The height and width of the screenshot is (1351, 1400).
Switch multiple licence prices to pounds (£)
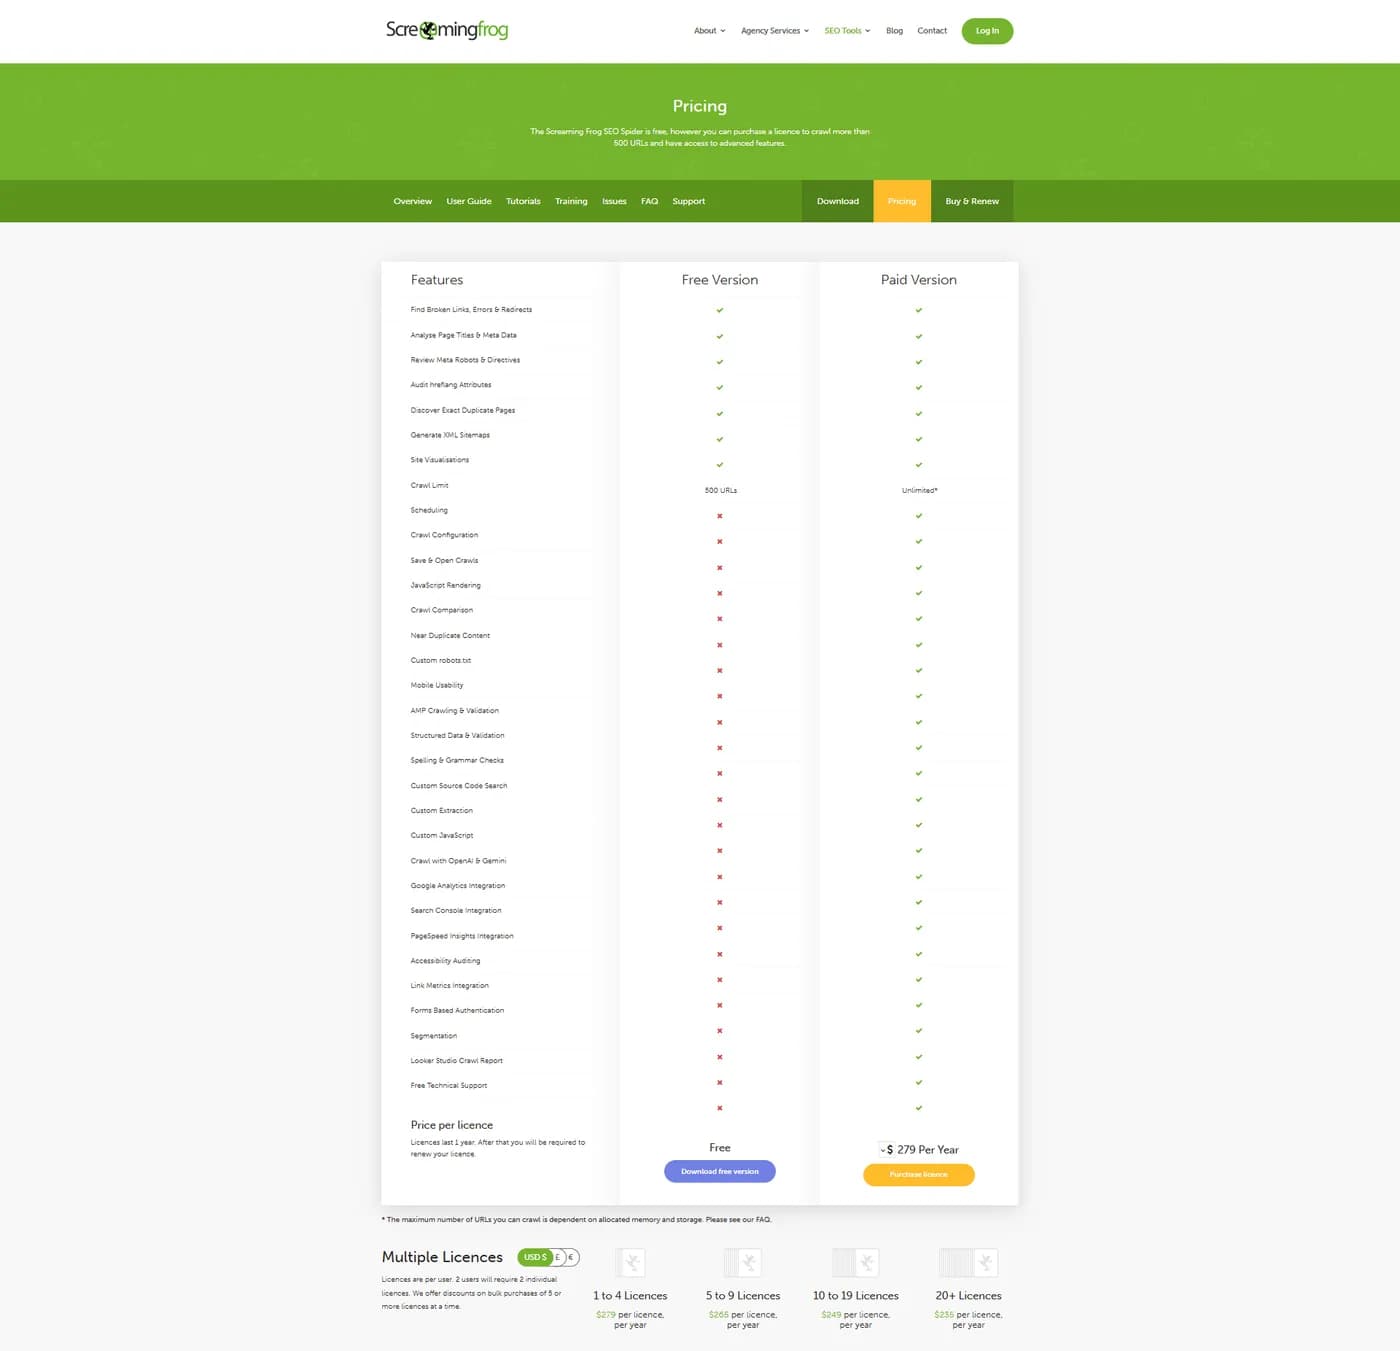tap(559, 1257)
